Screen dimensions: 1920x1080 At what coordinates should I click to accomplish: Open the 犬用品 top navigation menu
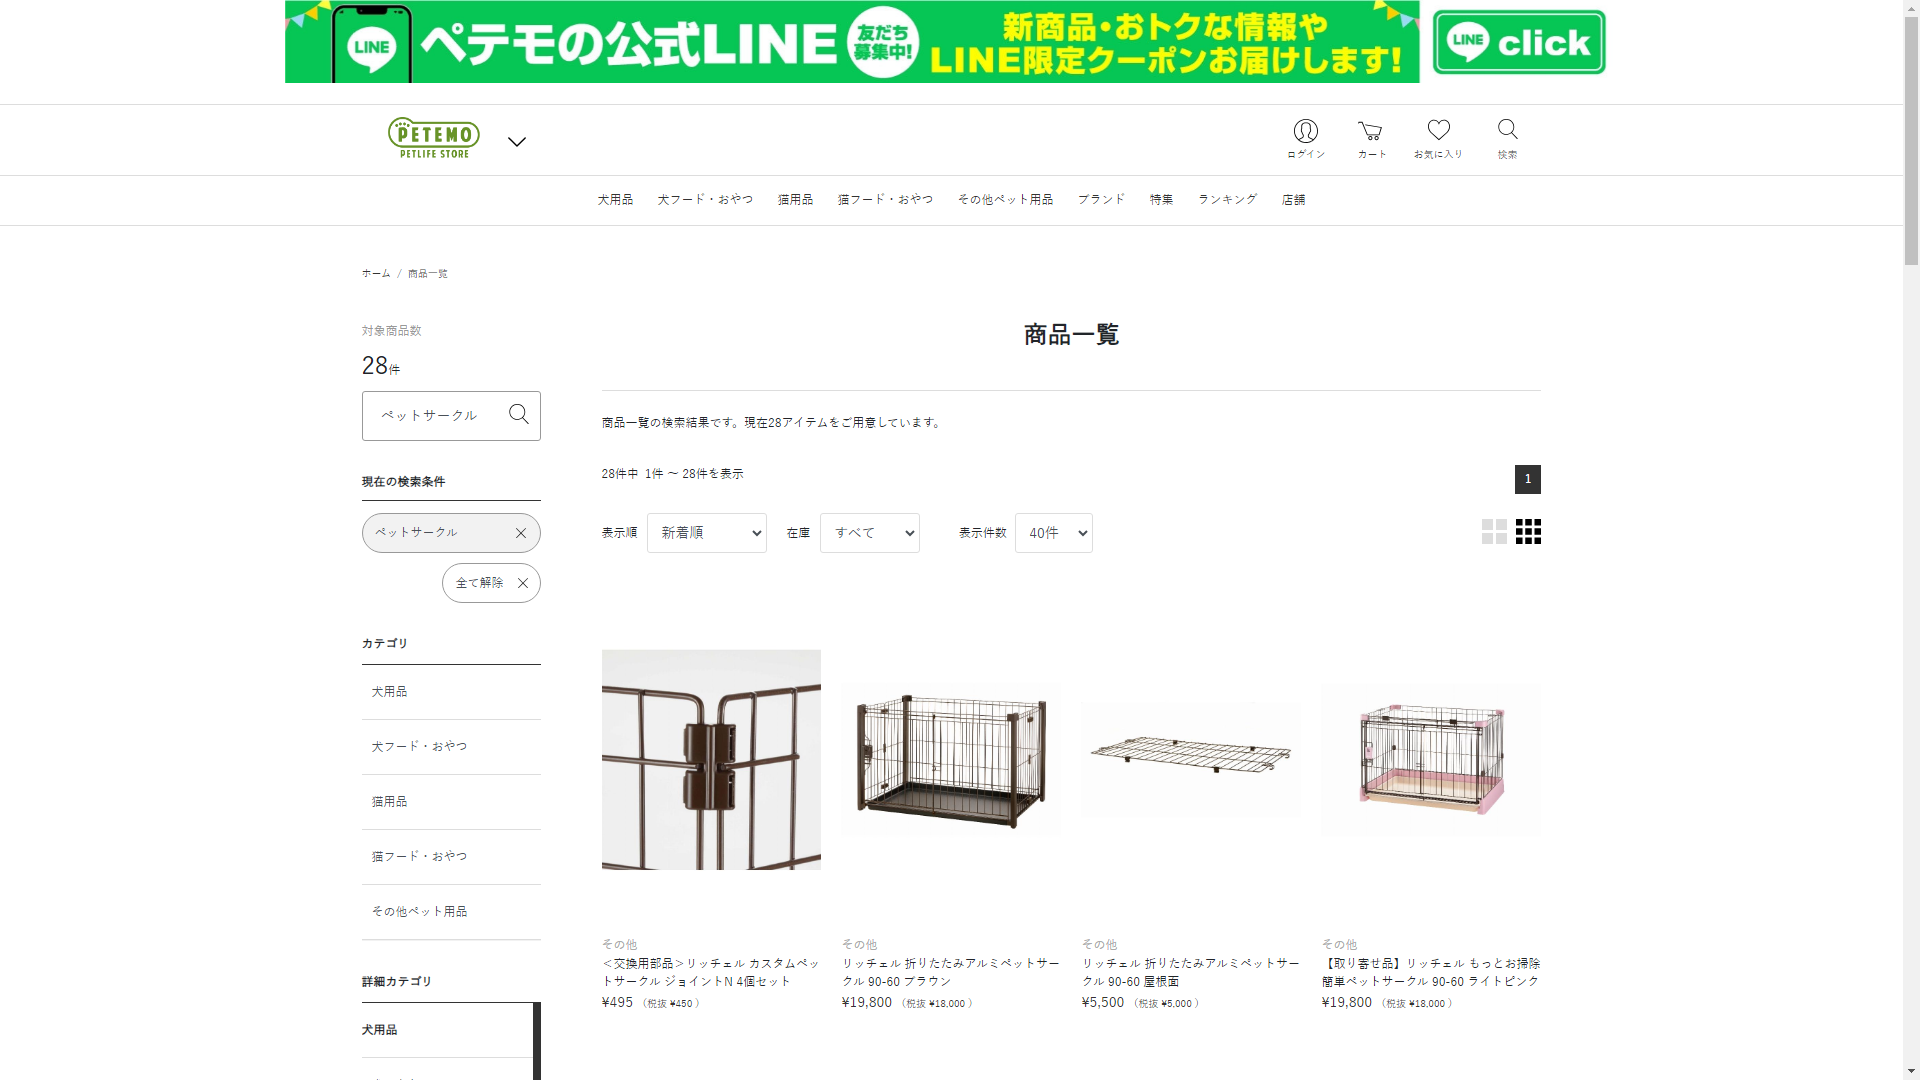(x=615, y=200)
